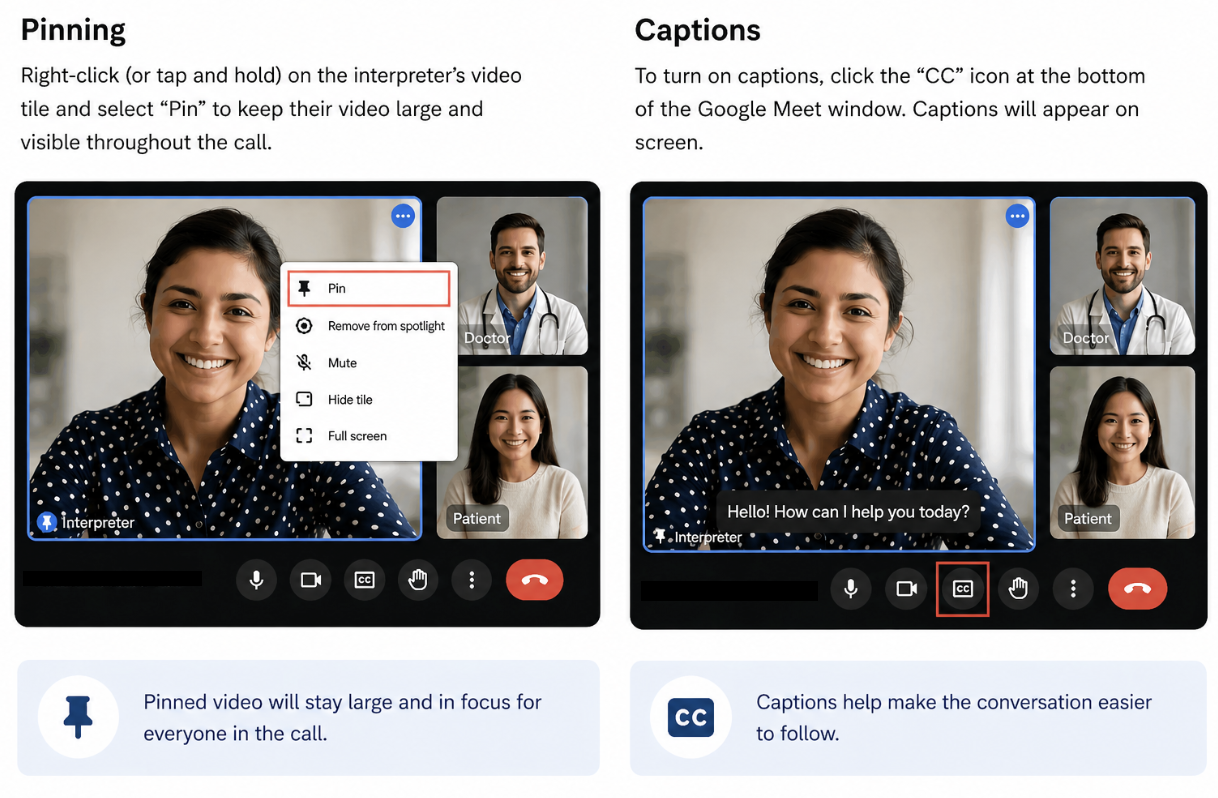Click the Doctor label under Captions

point(1086,338)
